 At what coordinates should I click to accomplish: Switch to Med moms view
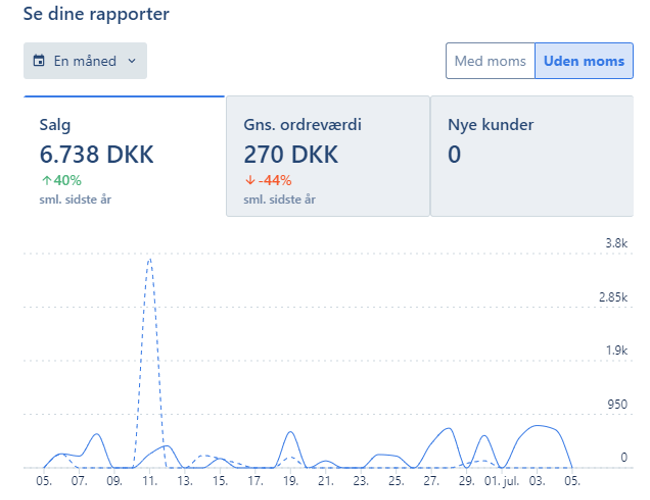pyautogui.click(x=490, y=61)
